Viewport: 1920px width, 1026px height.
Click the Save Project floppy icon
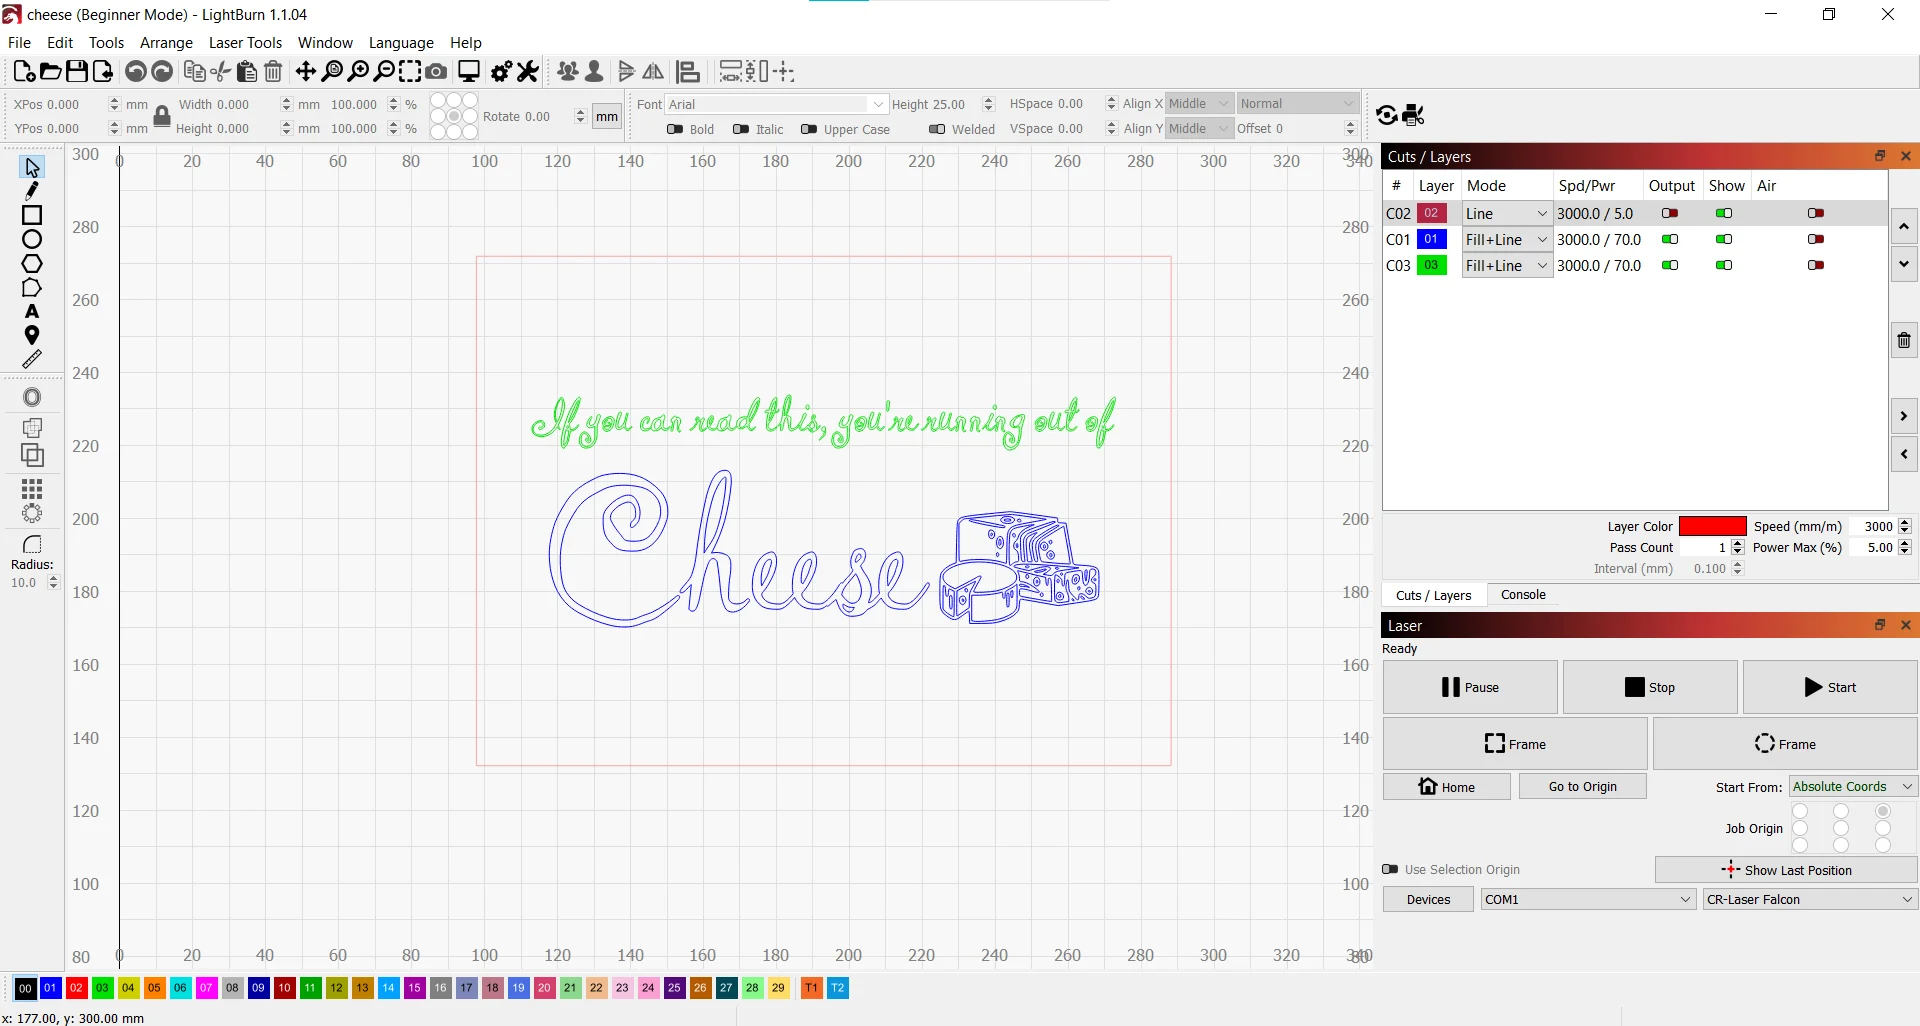76,72
